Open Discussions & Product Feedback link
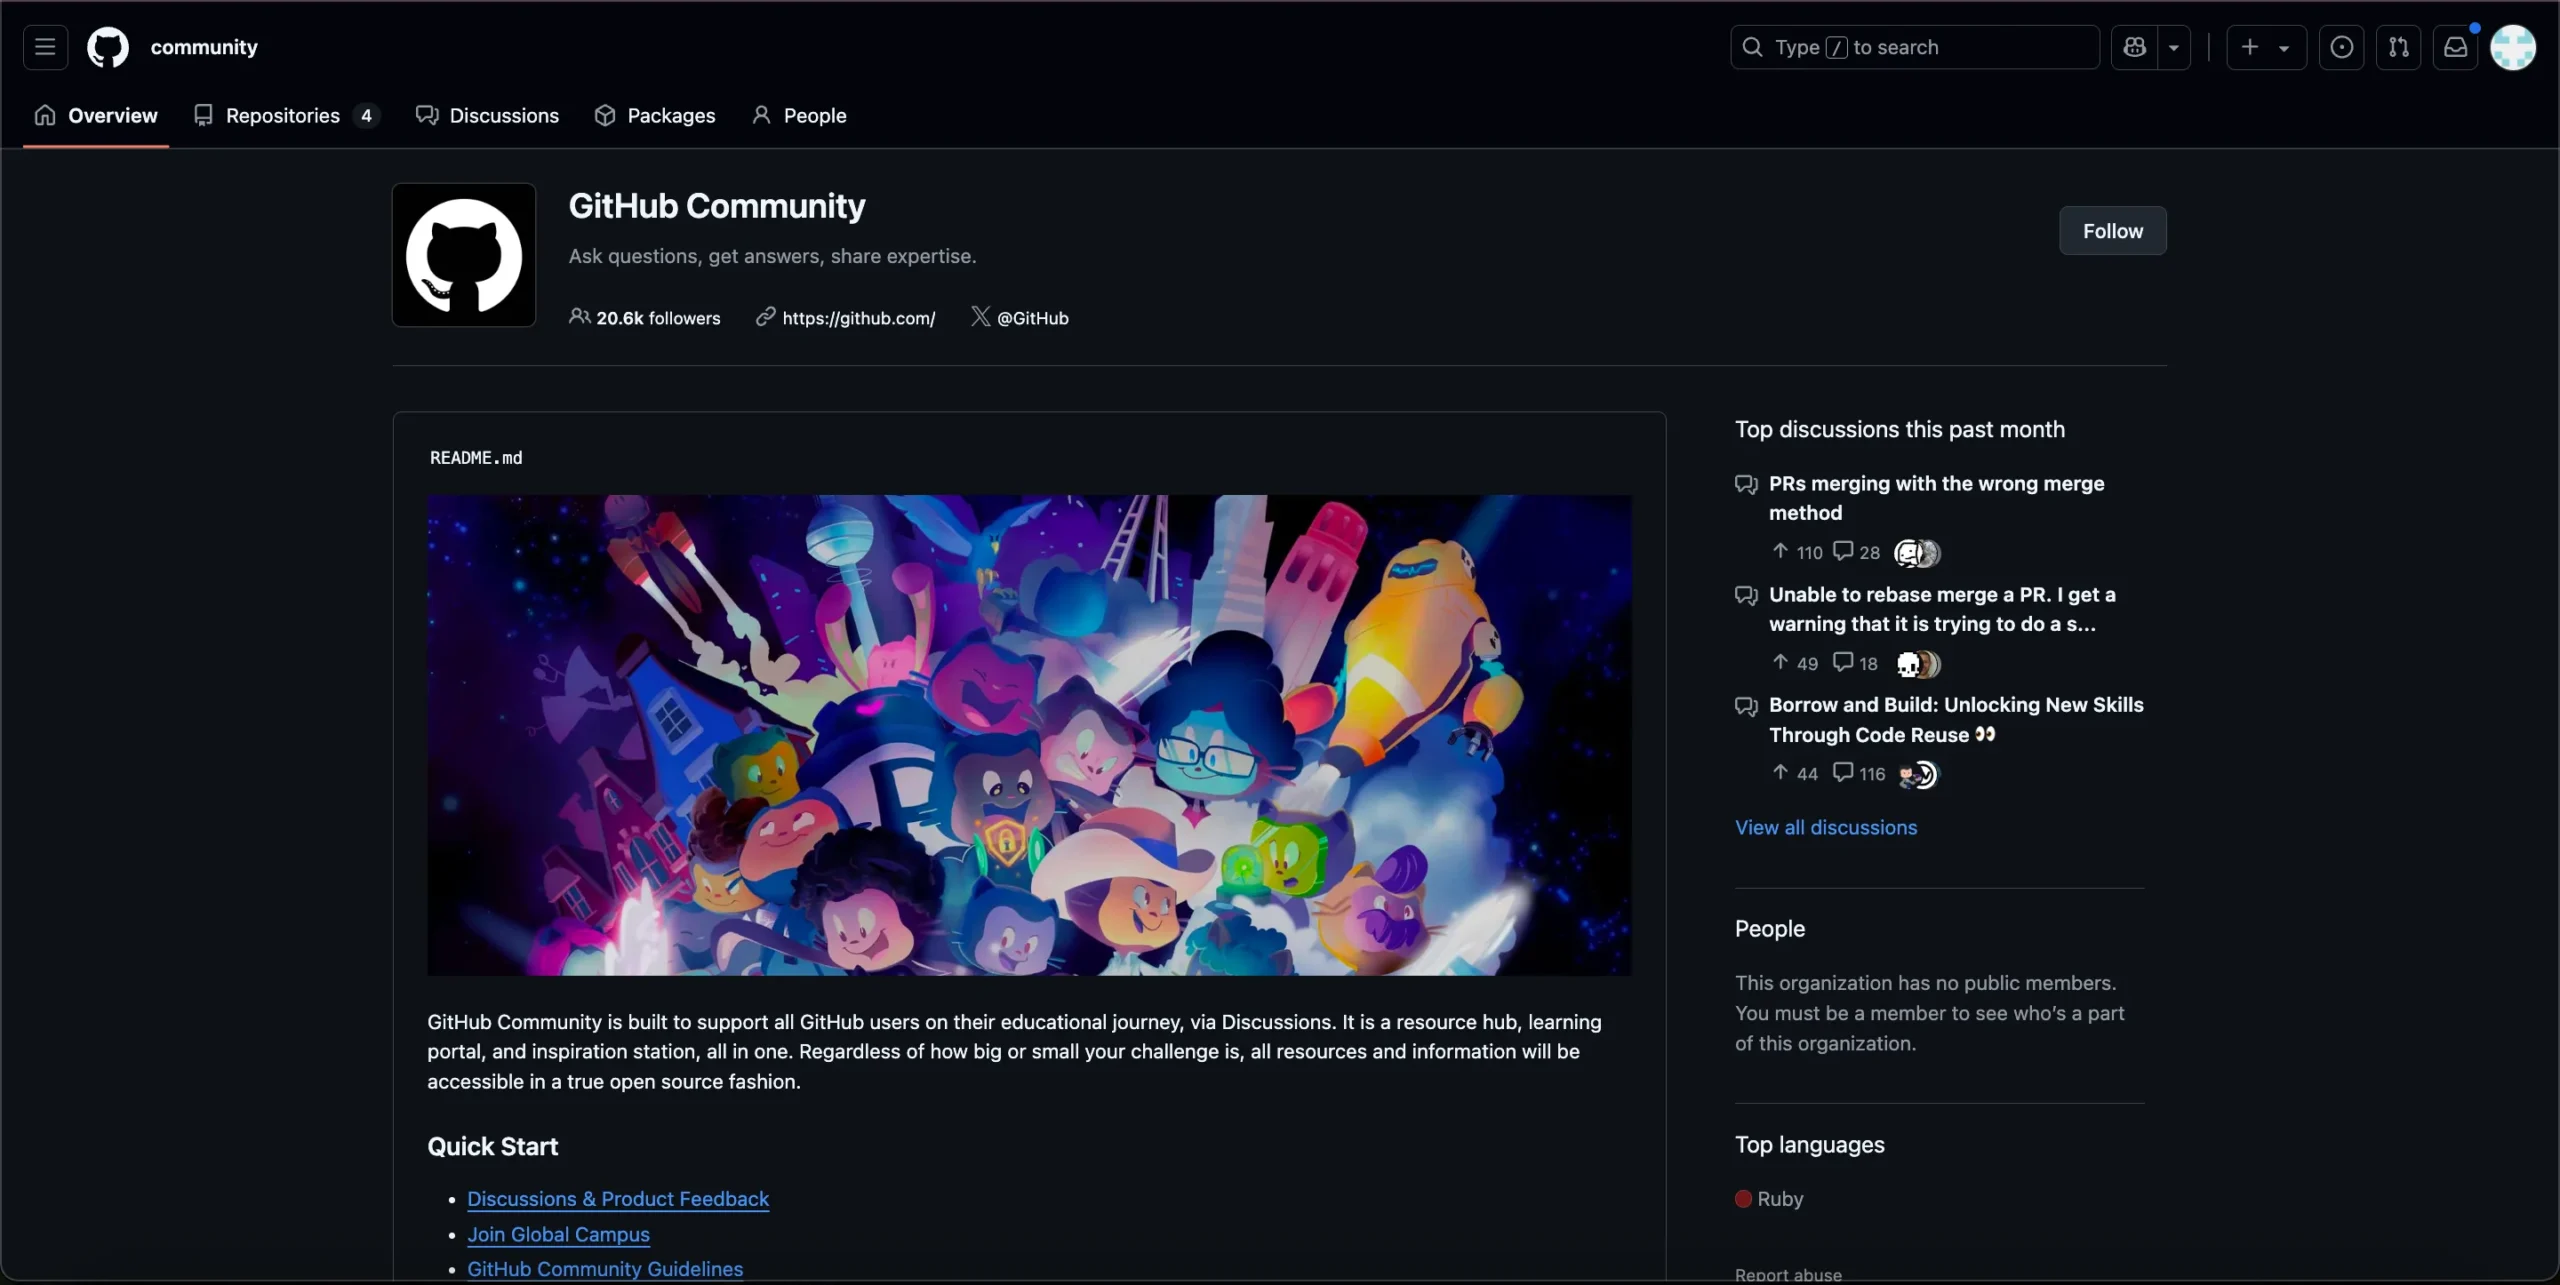Image resolution: width=2560 pixels, height=1285 pixels. coord(618,1199)
